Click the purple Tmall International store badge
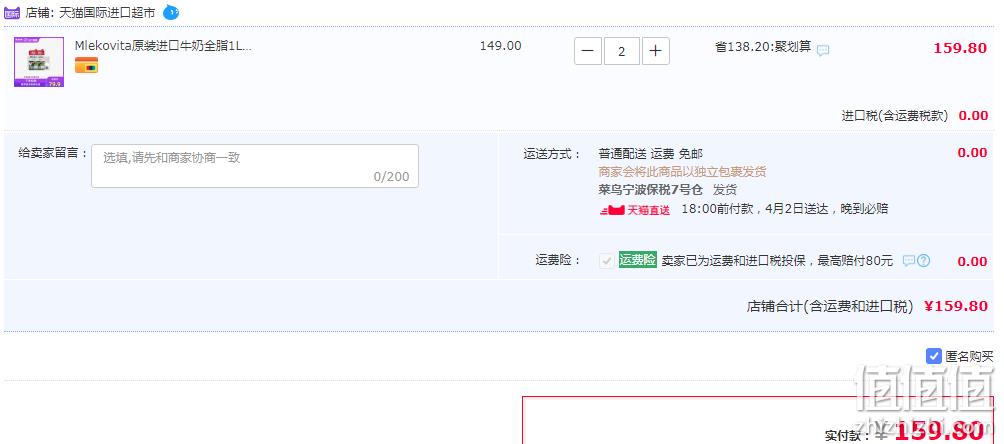Image resolution: width=1004 pixels, height=444 pixels. click(x=12, y=12)
